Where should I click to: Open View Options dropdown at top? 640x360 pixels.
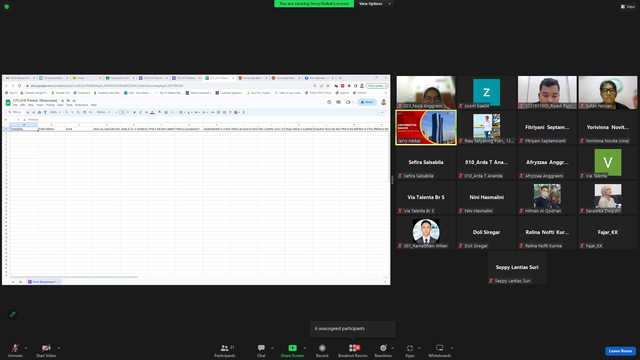[x=375, y=4]
